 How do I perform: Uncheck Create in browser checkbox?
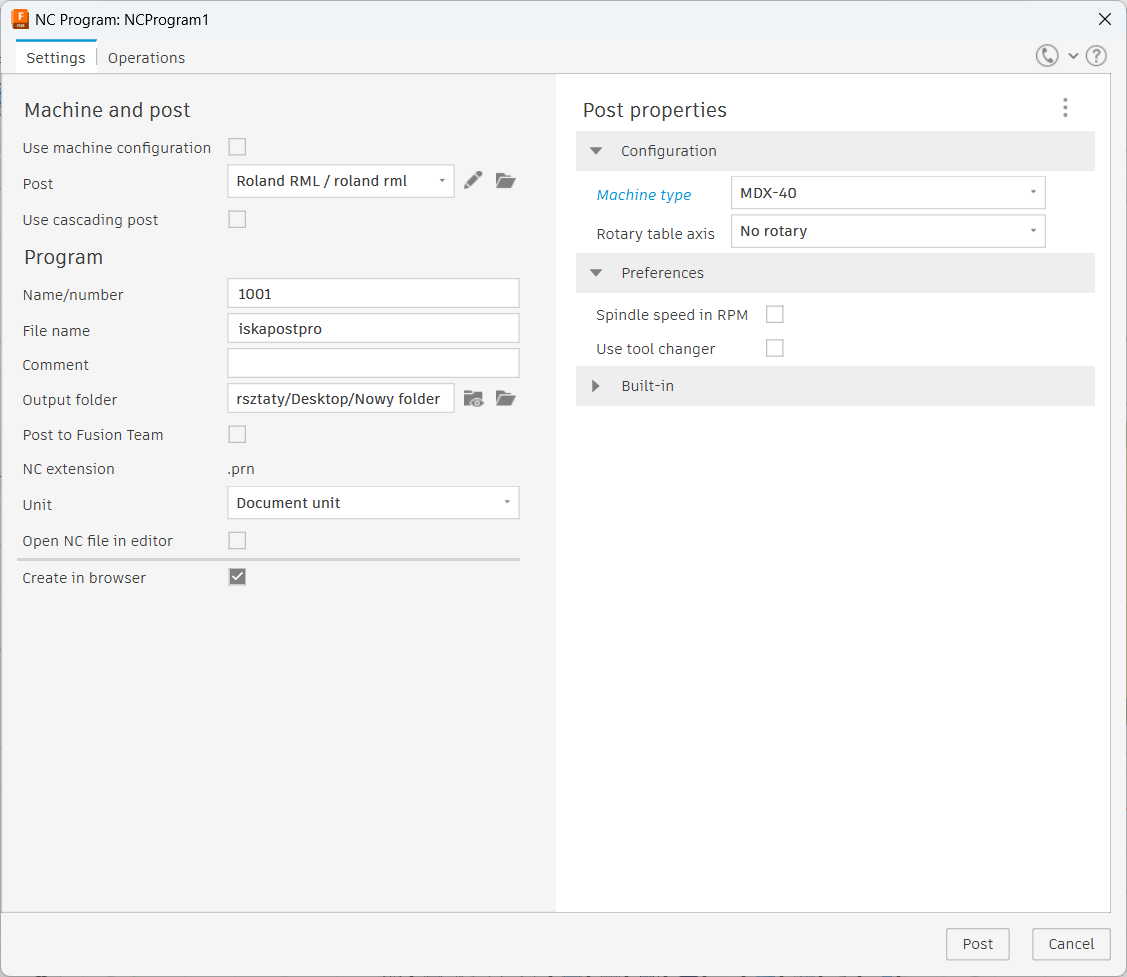[237, 577]
